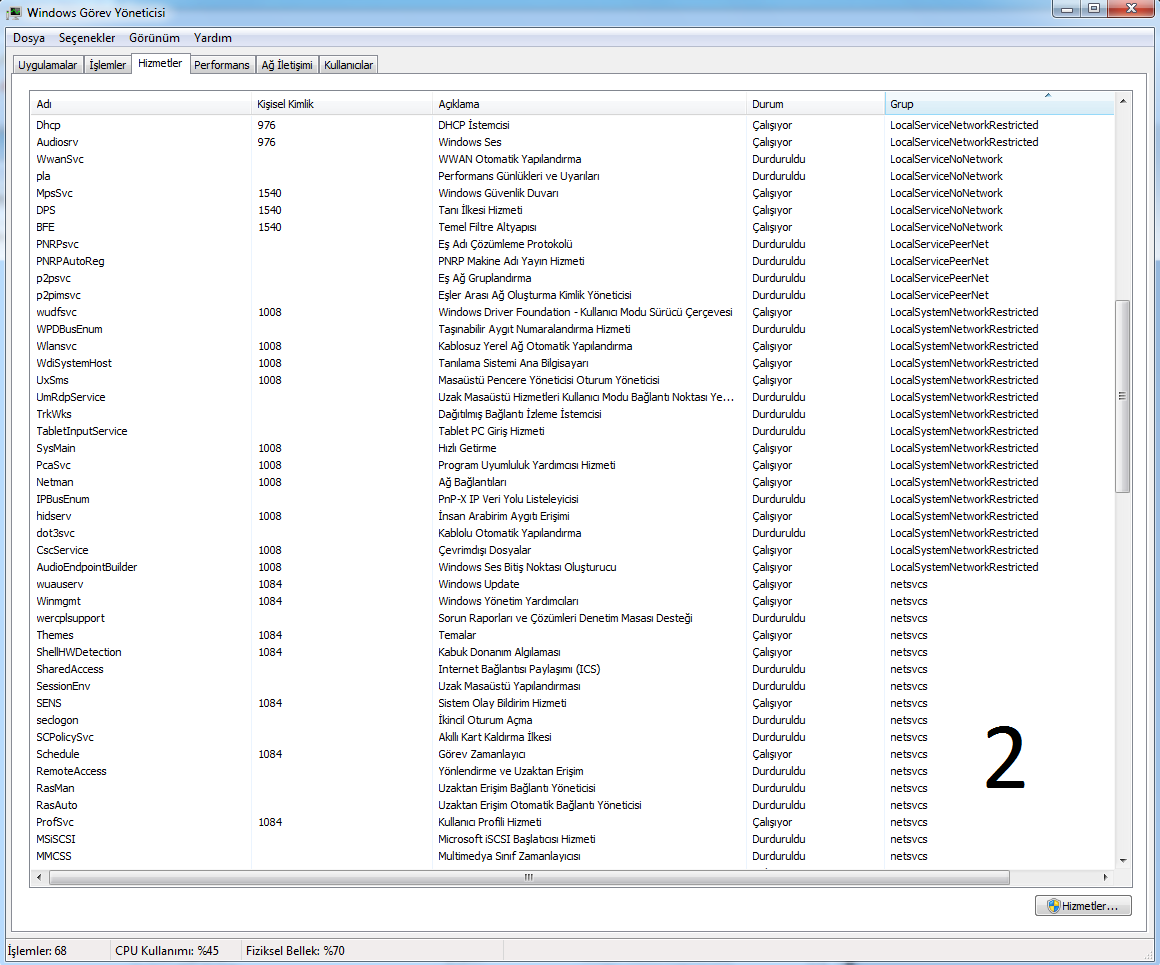Sort by the Durum column header
This screenshot has height=965, width=1160.
[x=815, y=104]
